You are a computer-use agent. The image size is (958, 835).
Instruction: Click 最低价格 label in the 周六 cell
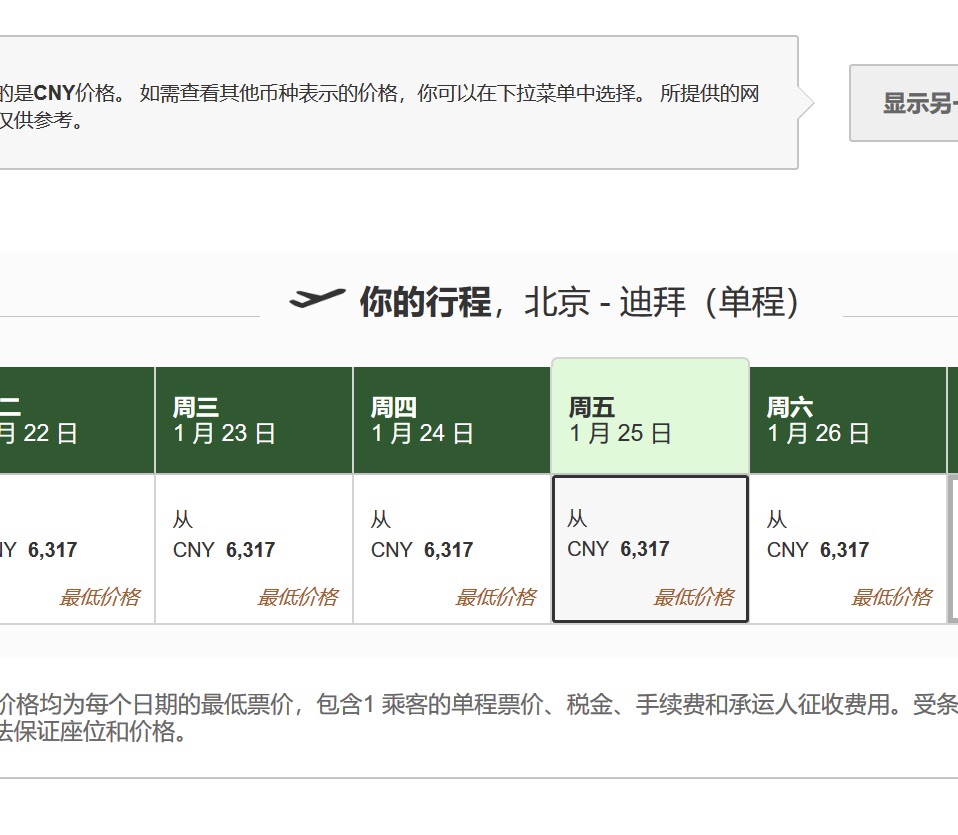(891, 597)
